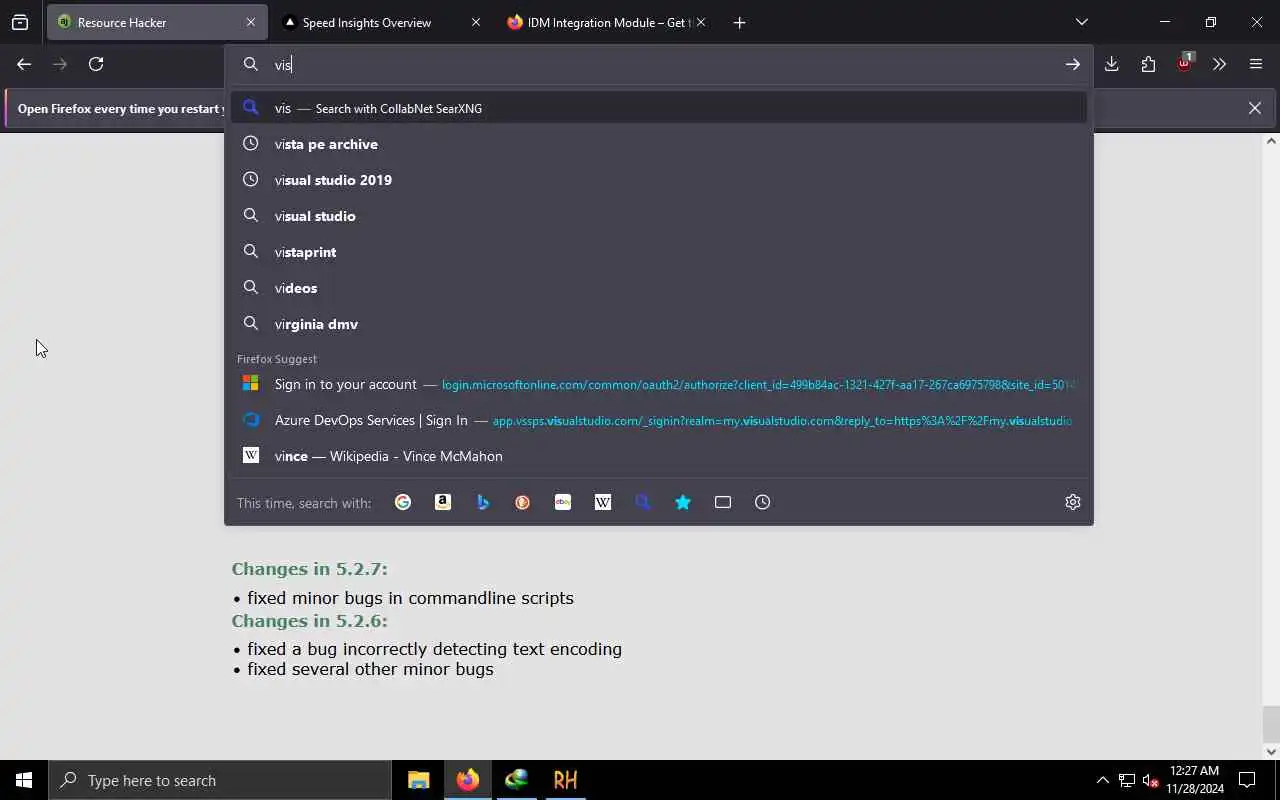Search history using the clock icon
Image resolution: width=1280 pixels, height=800 pixels.
pos(763,502)
